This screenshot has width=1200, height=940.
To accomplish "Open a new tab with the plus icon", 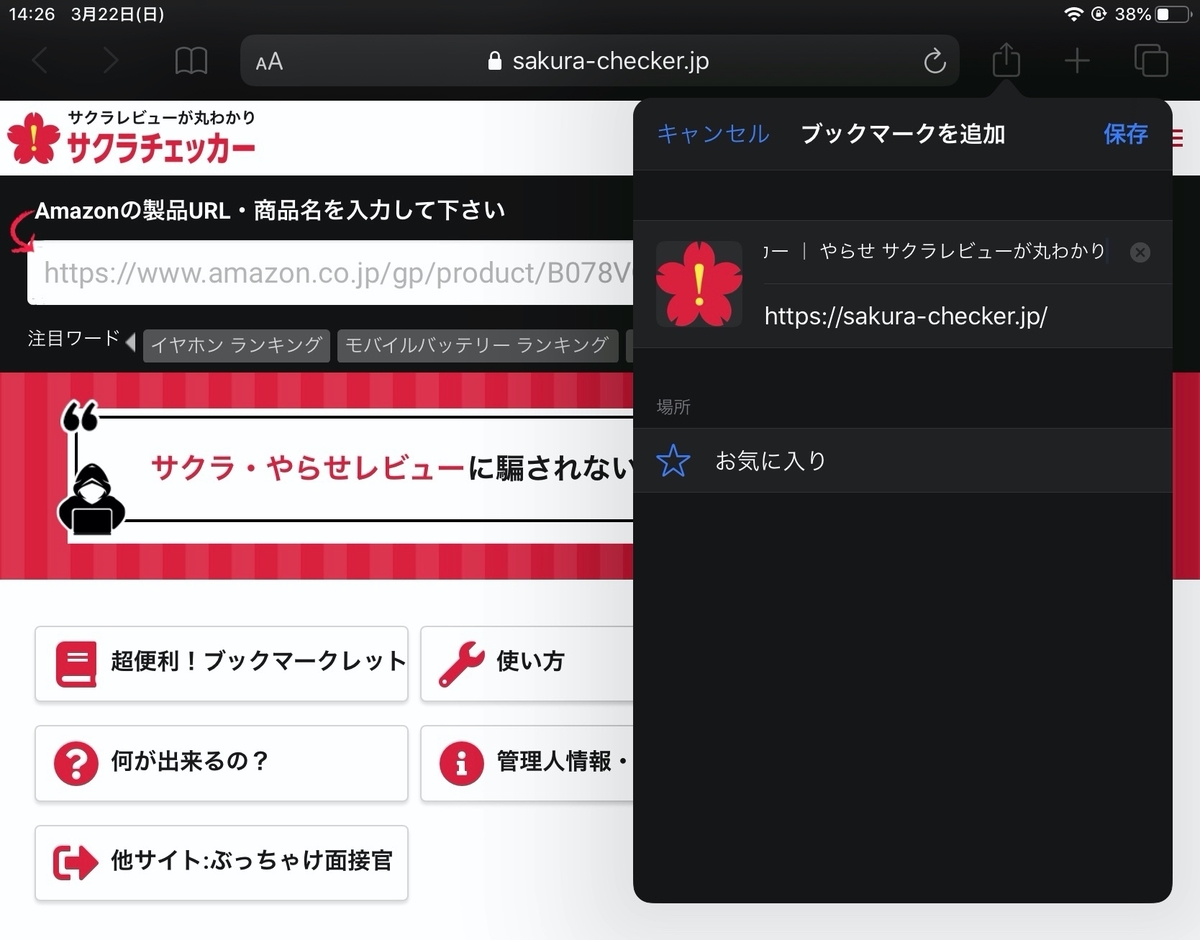I will coord(1078,60).
